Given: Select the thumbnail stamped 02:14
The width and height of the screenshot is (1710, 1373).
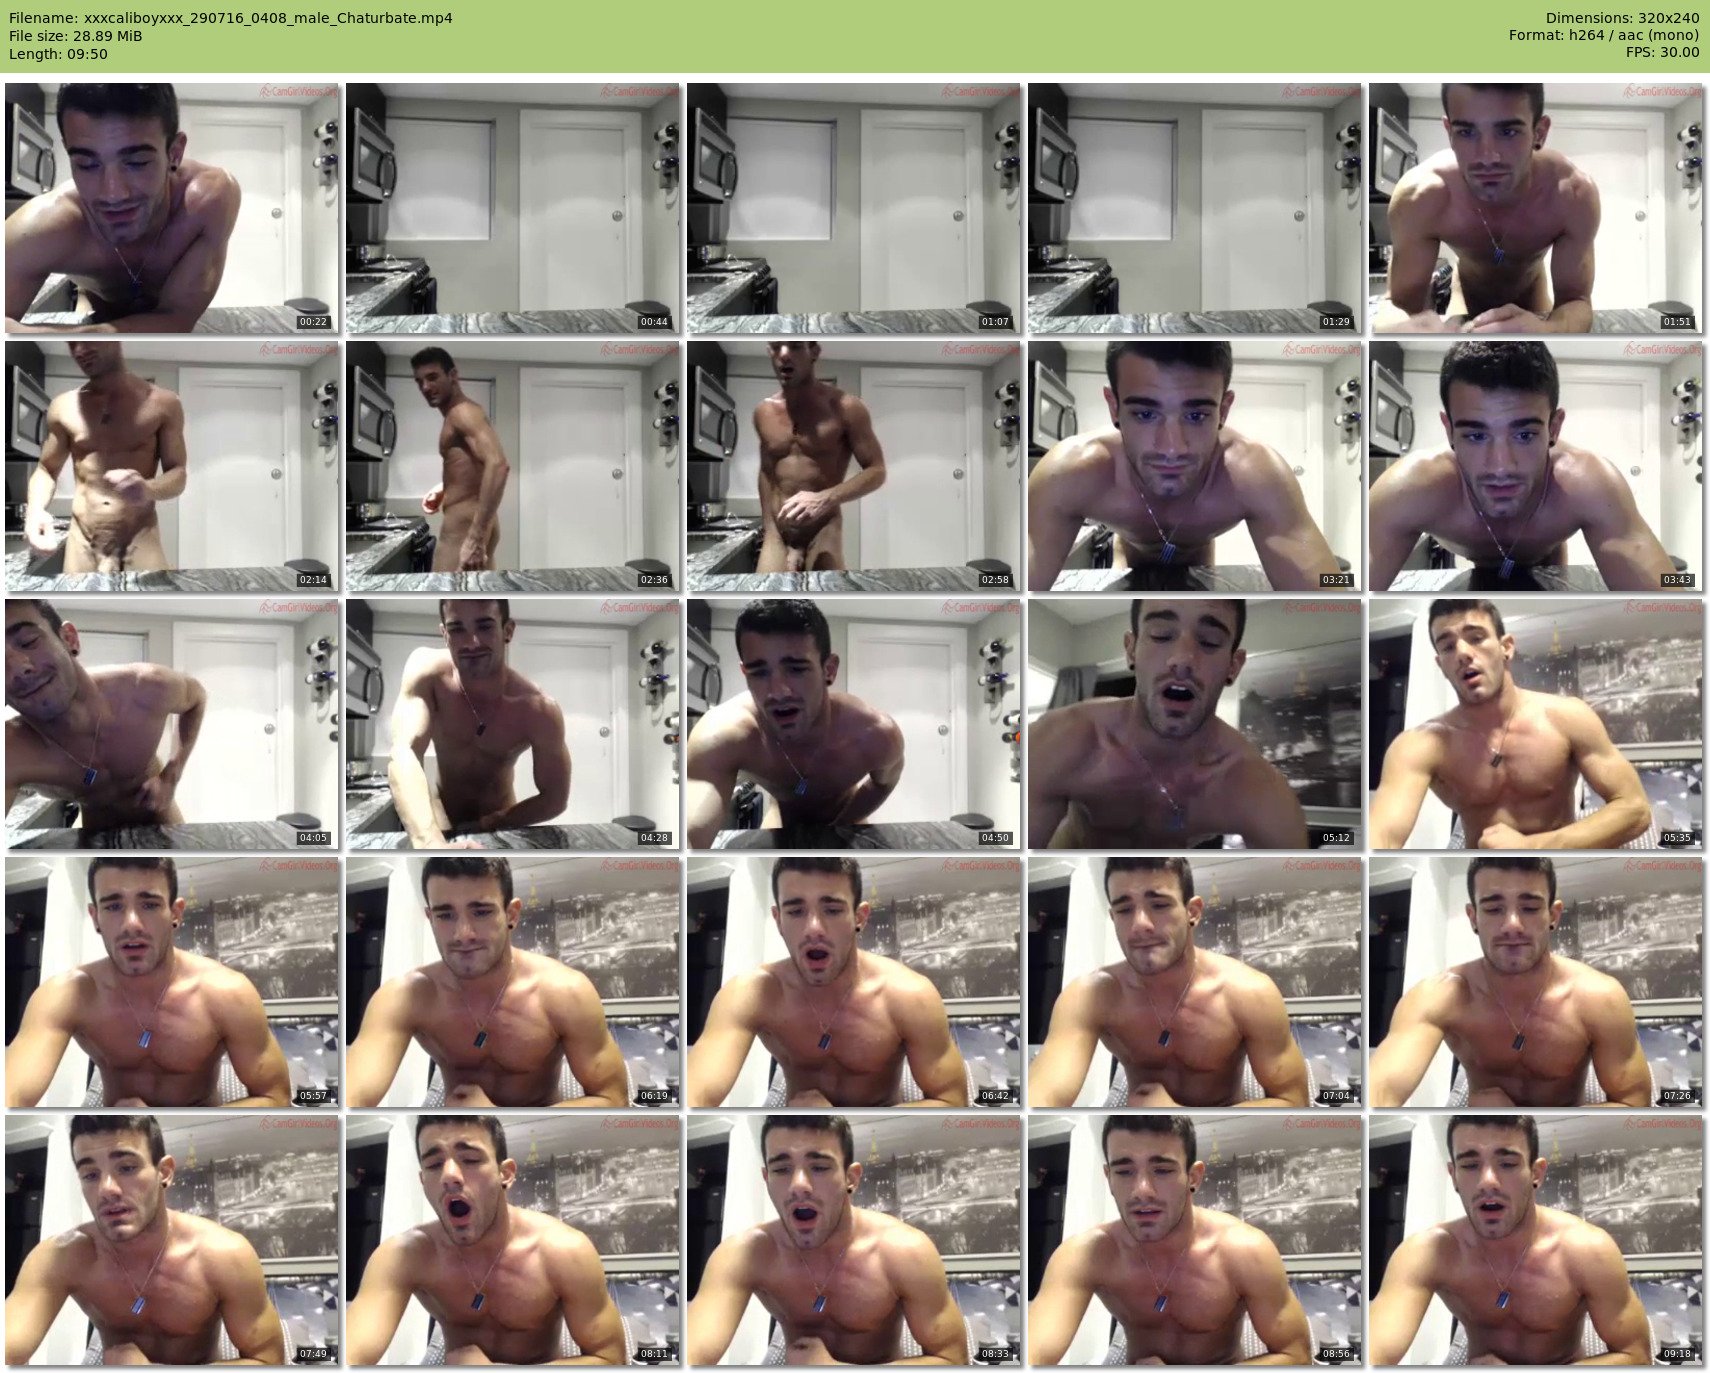Looking at the screenshot, I should coord(172,466).
